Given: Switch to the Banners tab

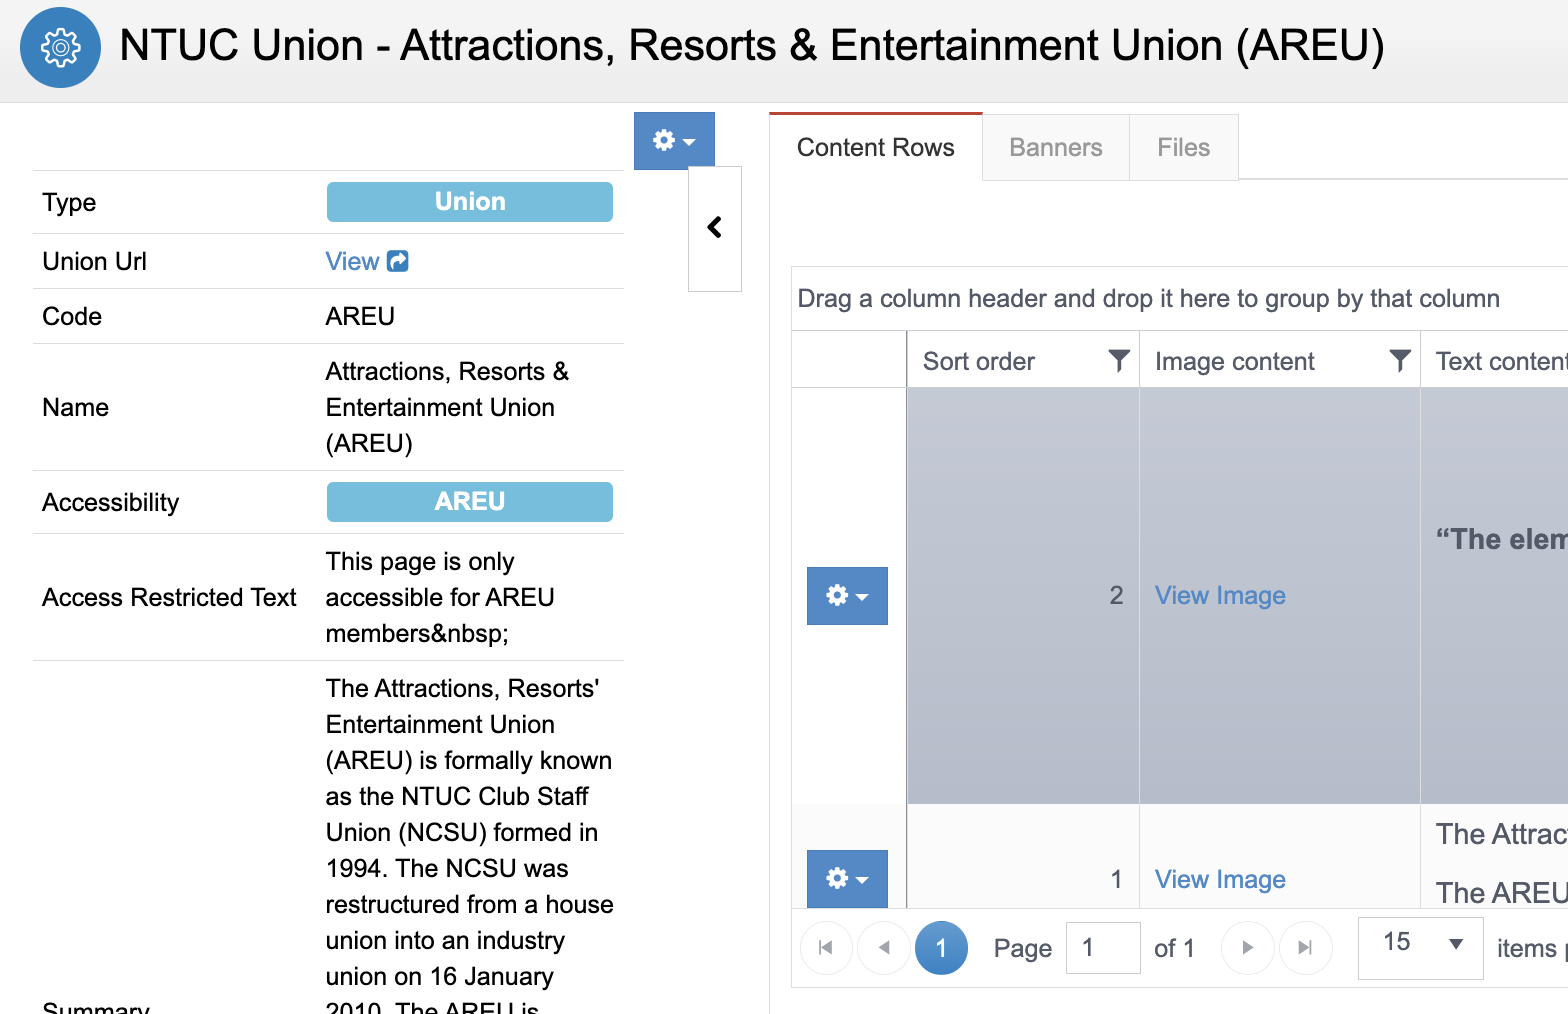Looking at the screenshot, I should tap(1055, 148).
